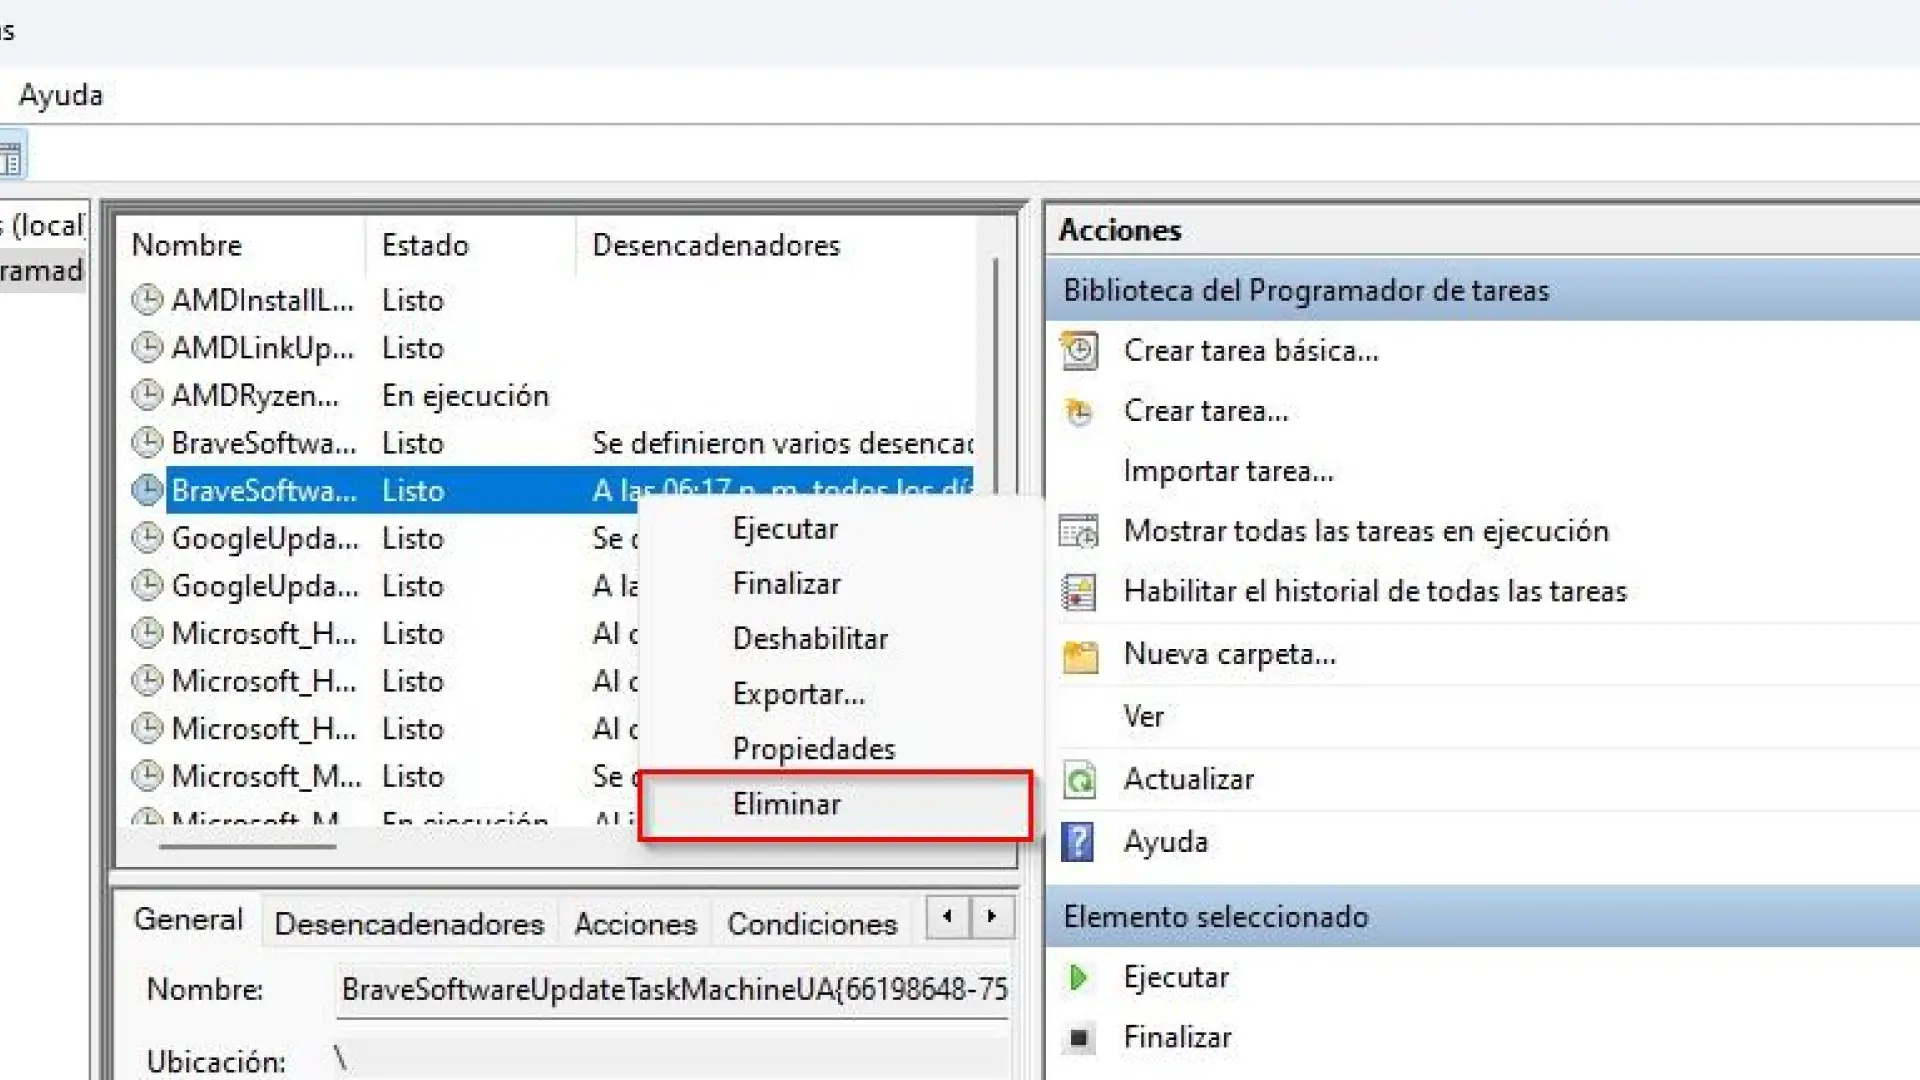Click the Nueva carpeta folder icon
Viewport: 1920px width, 1080px height.
tap(1079, 656)
